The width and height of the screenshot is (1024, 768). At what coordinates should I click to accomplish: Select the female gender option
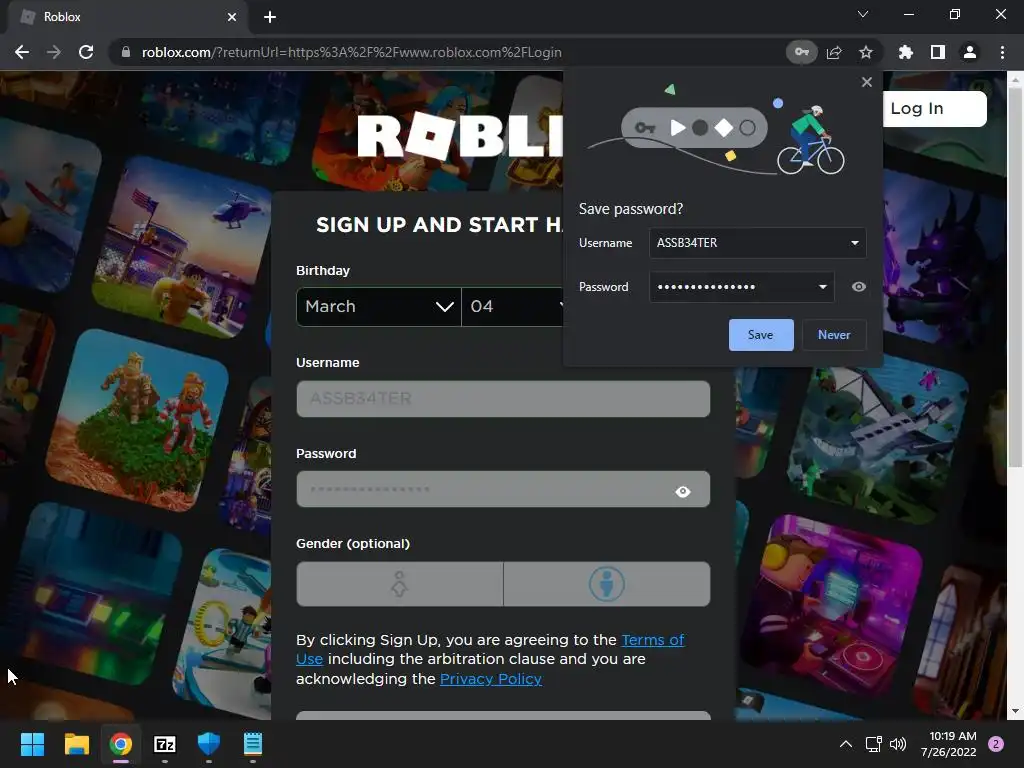[x=400, y=584]
